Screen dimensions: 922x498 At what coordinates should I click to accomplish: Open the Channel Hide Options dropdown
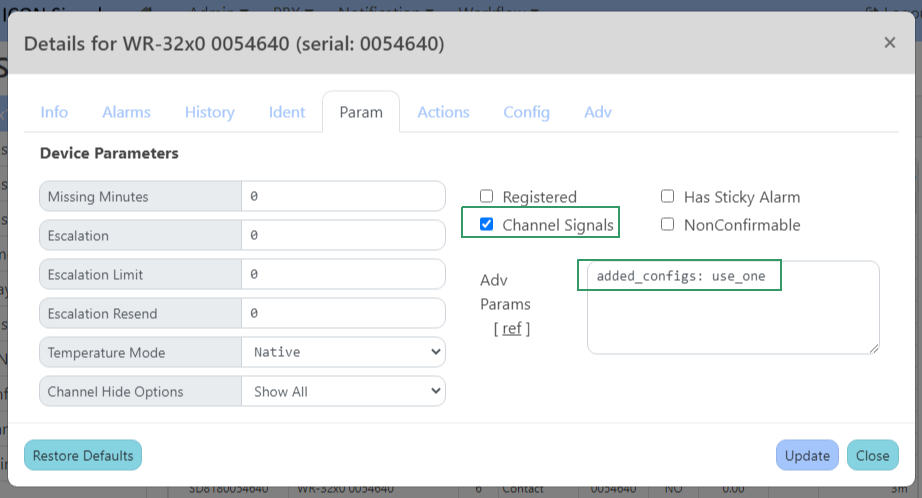(343, 392)
